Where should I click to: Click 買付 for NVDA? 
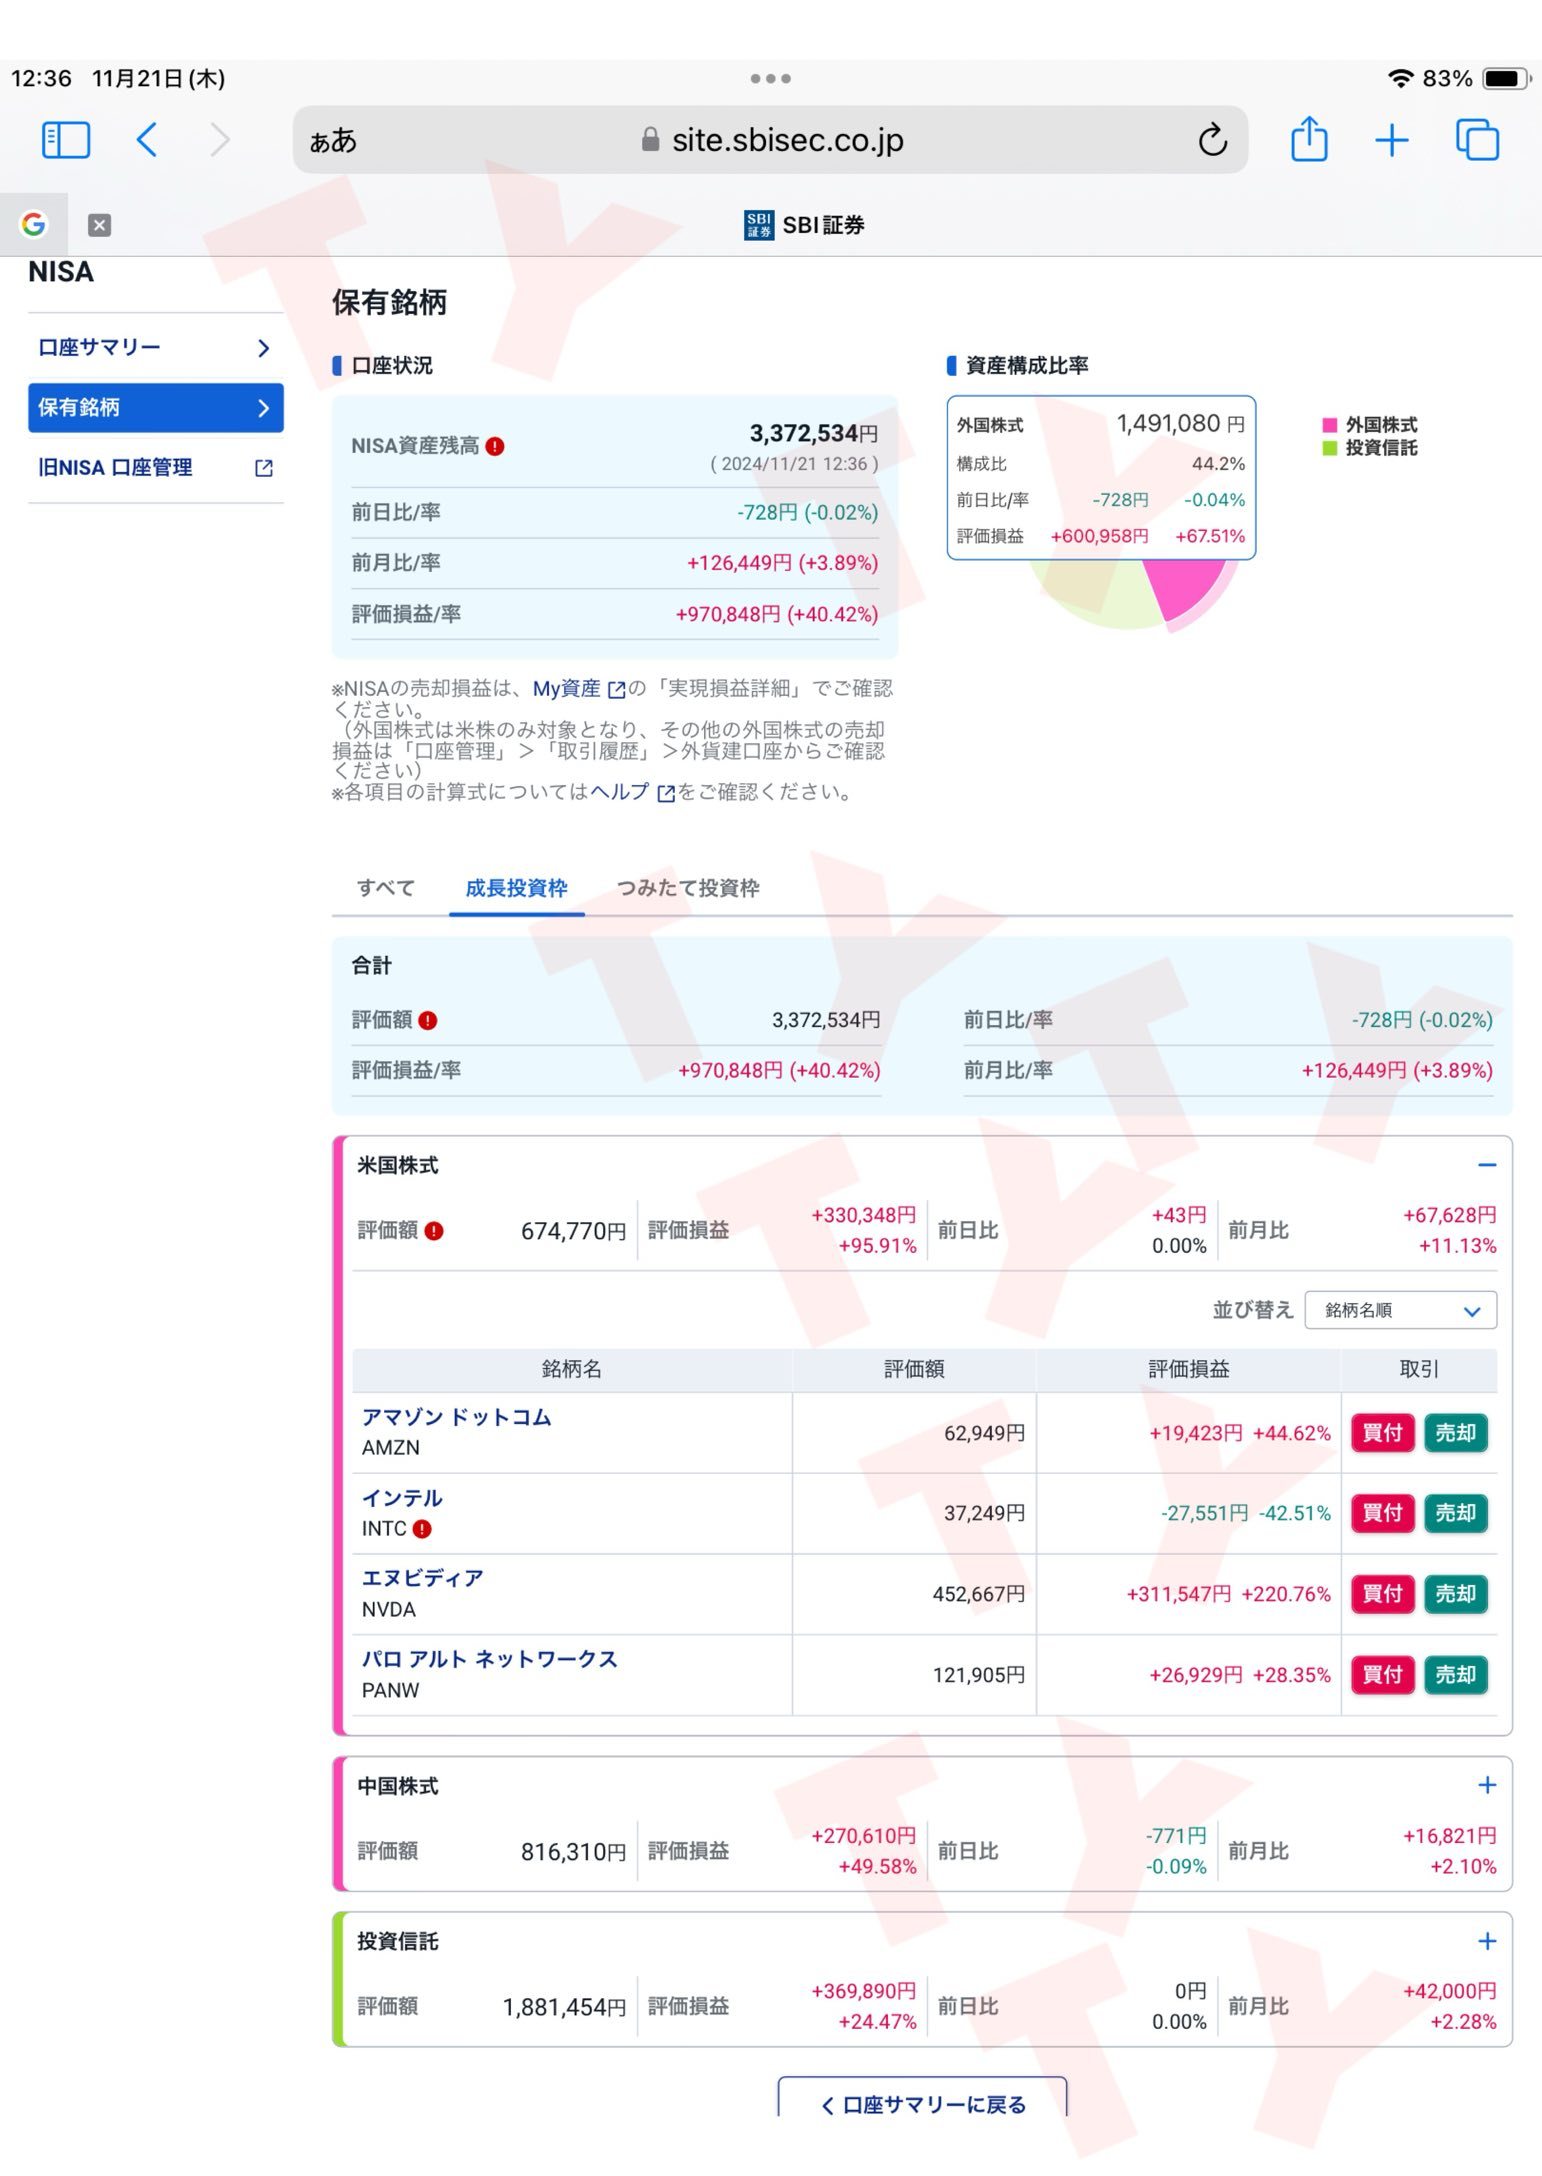point(1382,1594)
